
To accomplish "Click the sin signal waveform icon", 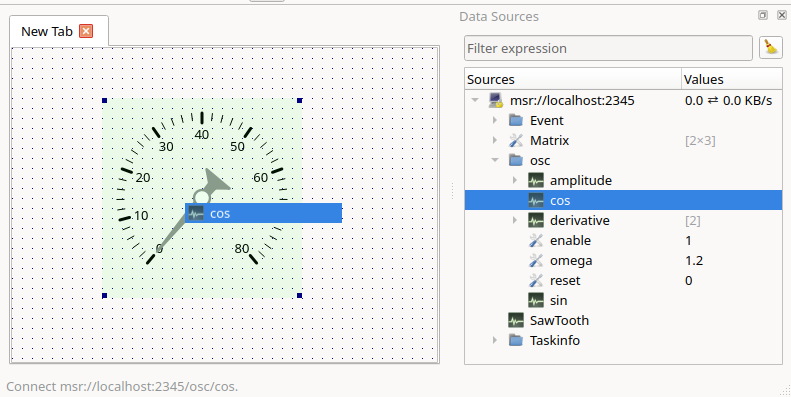I will 536,301.
